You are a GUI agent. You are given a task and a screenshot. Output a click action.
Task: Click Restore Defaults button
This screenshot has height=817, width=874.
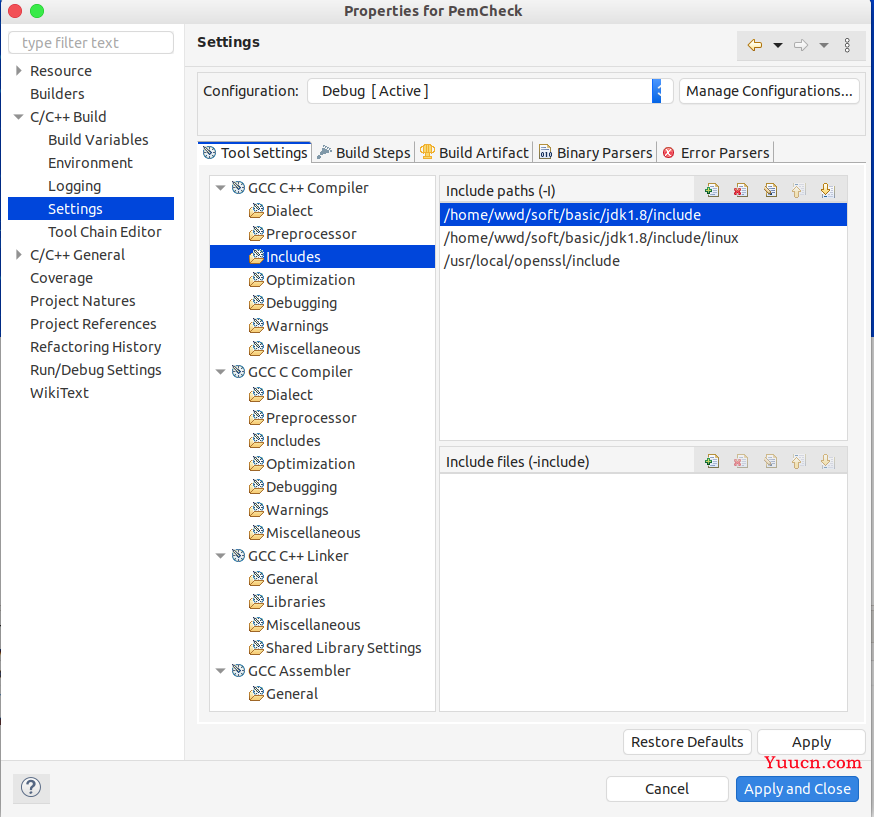[687, 742]
